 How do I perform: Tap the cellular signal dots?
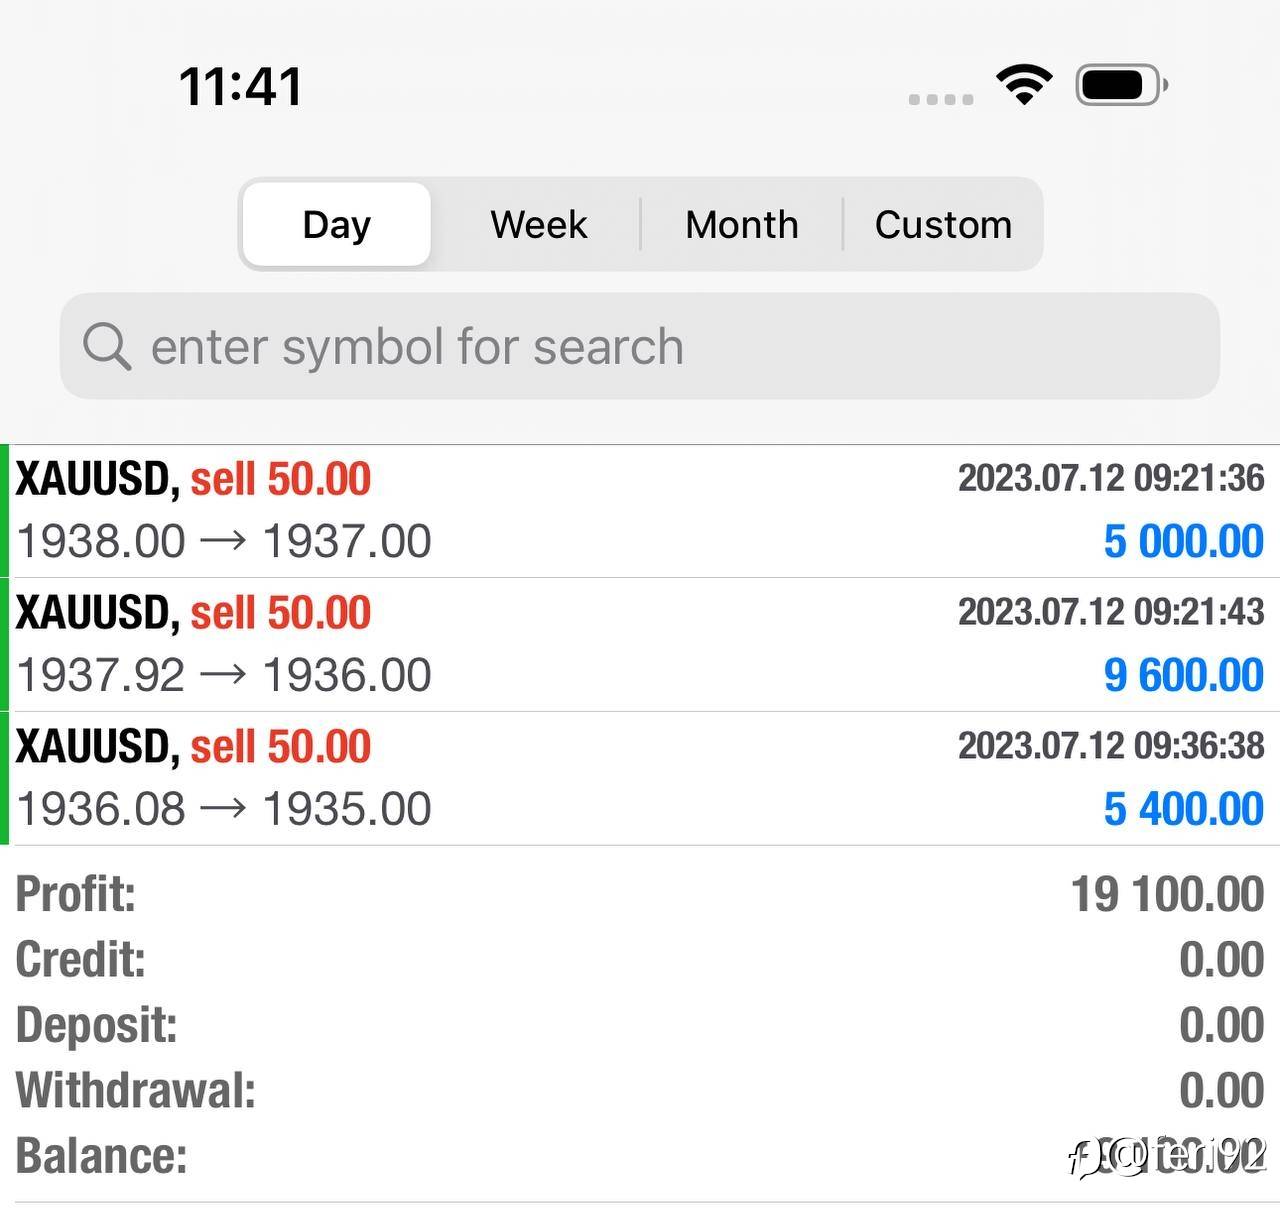pyautogui.click(x=940, y=99)
